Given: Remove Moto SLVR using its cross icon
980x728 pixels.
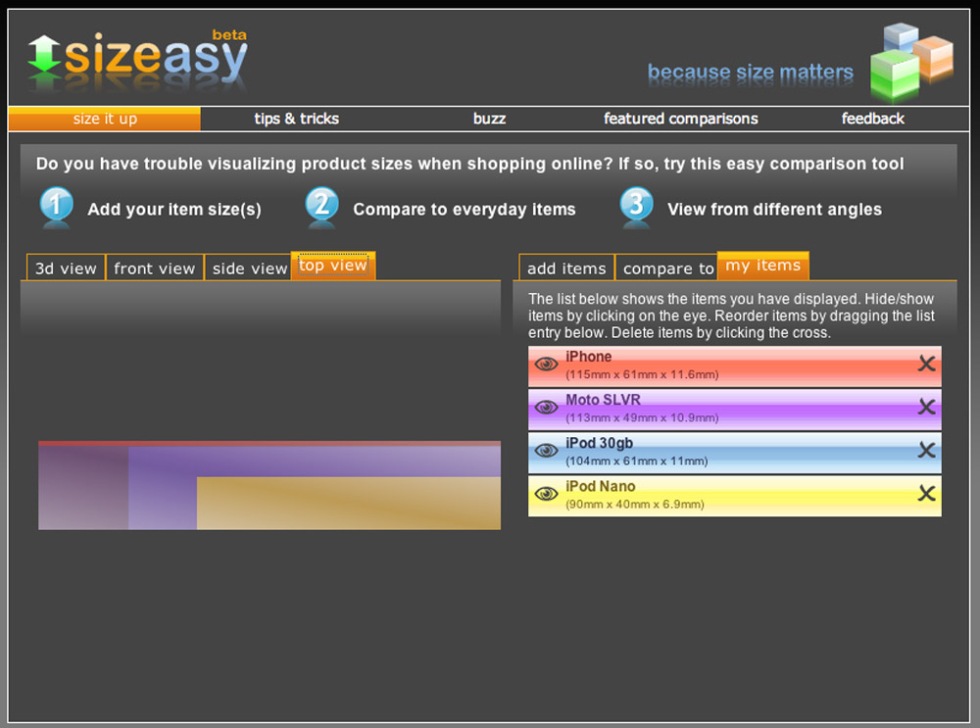Looking at the screenshot, I should pyautogui.click(x=926, y=407).
